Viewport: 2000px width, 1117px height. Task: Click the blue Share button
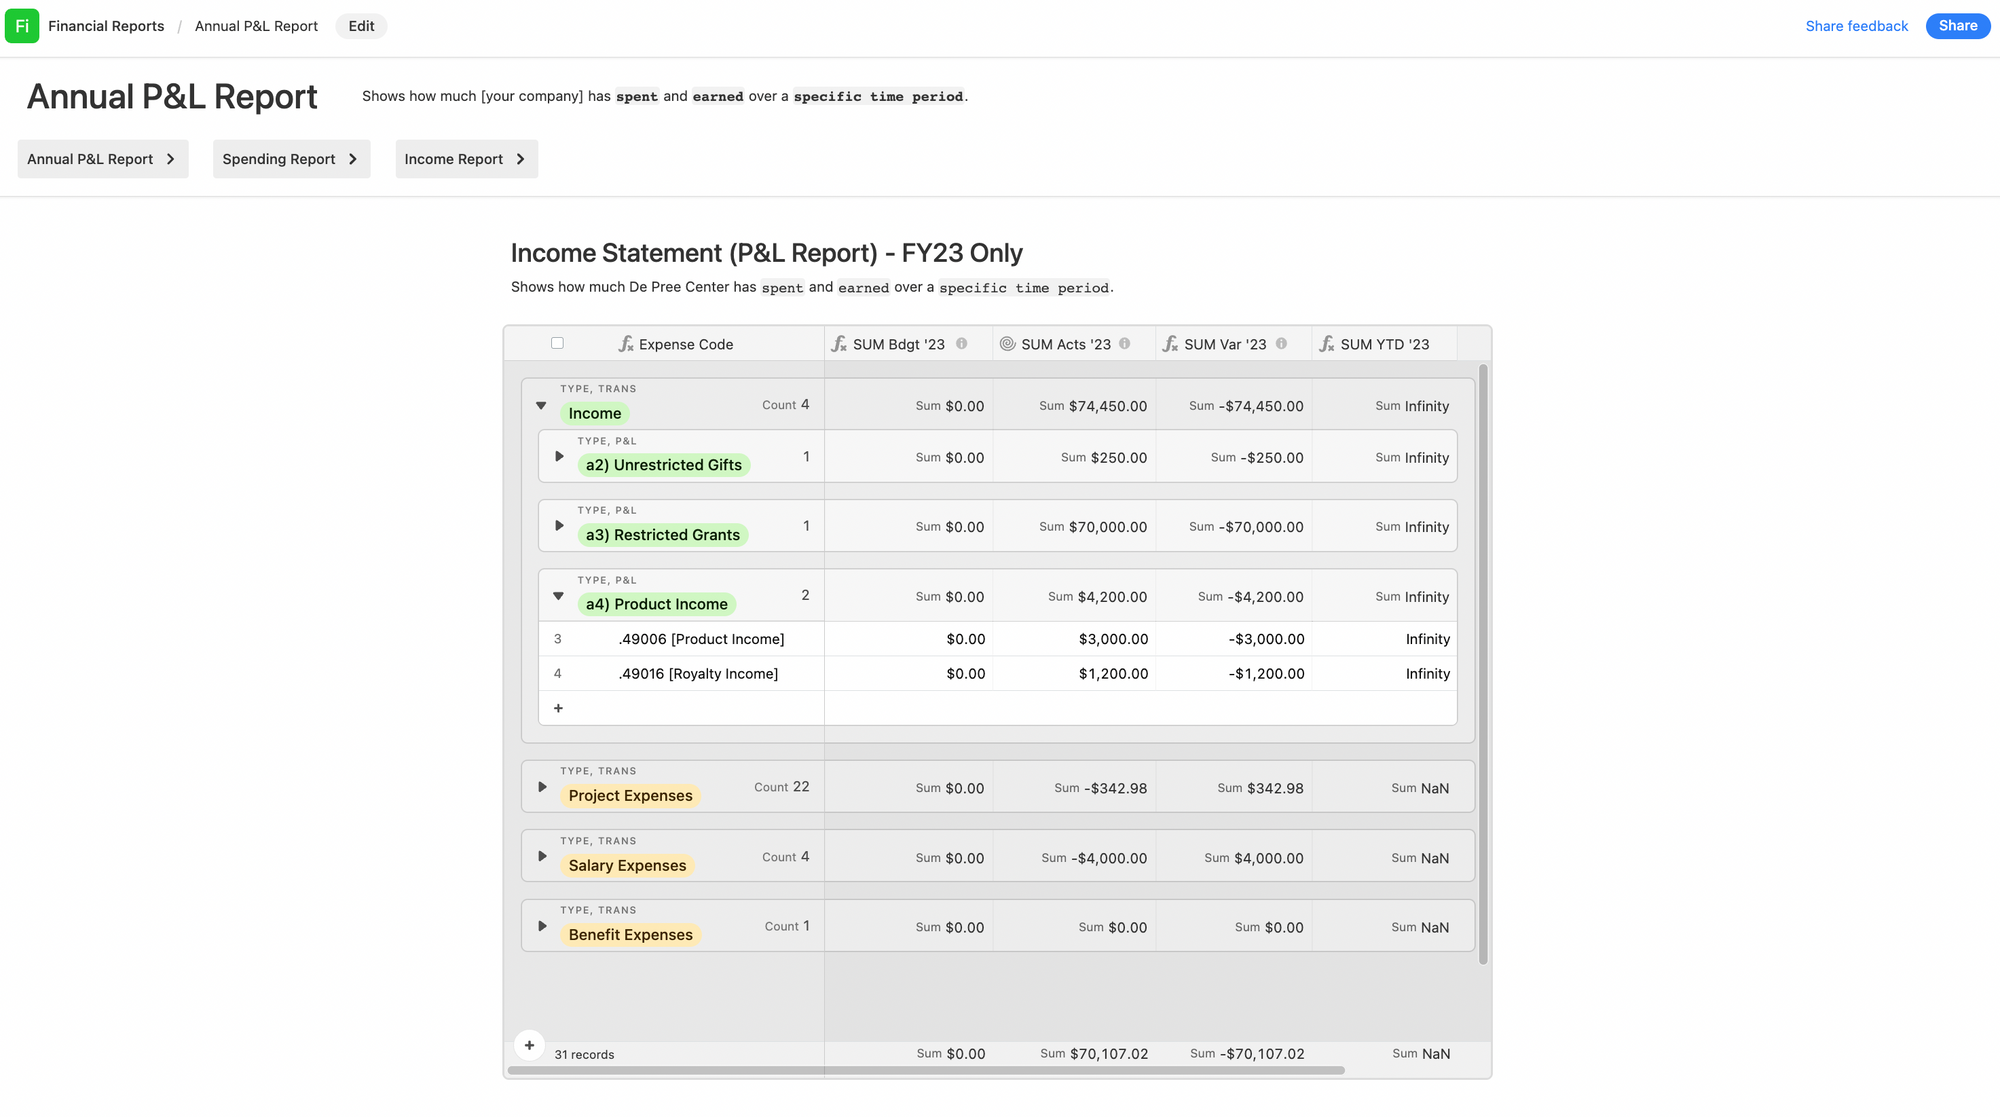1957,26
